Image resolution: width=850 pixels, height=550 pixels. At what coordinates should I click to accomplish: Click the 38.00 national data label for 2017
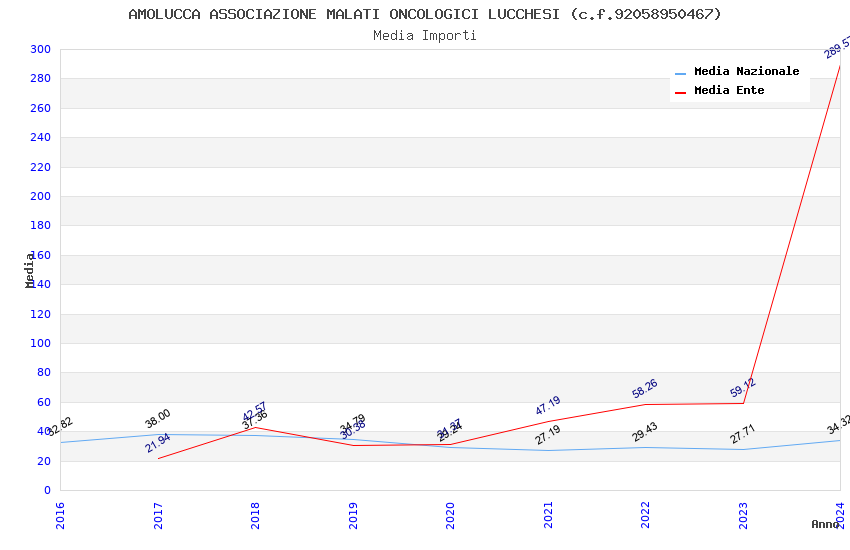[x=158, y=418]
